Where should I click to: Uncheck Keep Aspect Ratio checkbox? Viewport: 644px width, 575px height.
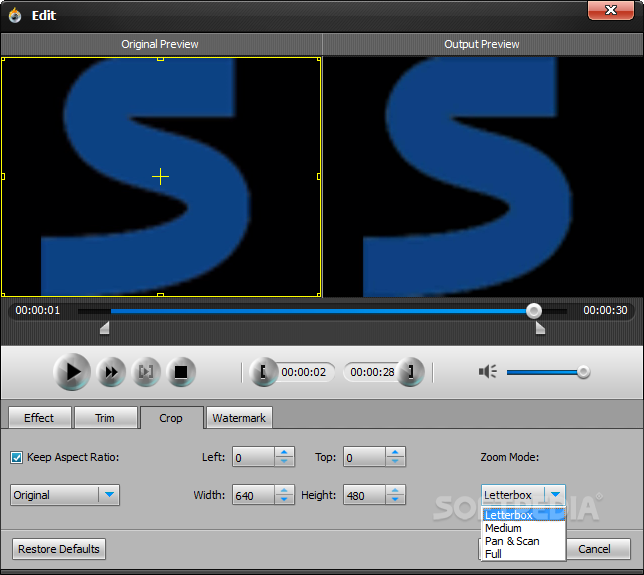coord(17,458)
